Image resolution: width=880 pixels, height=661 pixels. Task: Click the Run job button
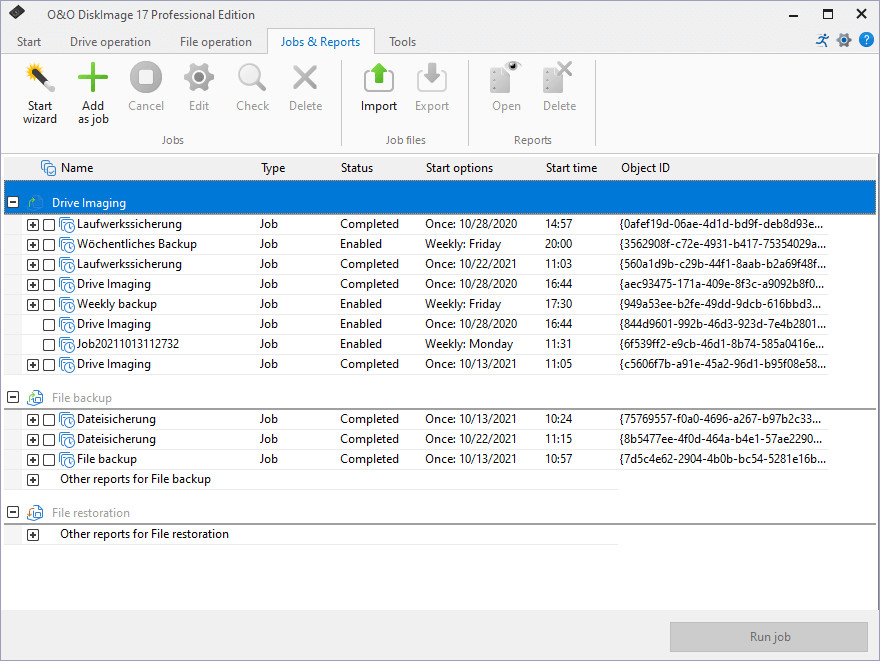click(769, 637)
